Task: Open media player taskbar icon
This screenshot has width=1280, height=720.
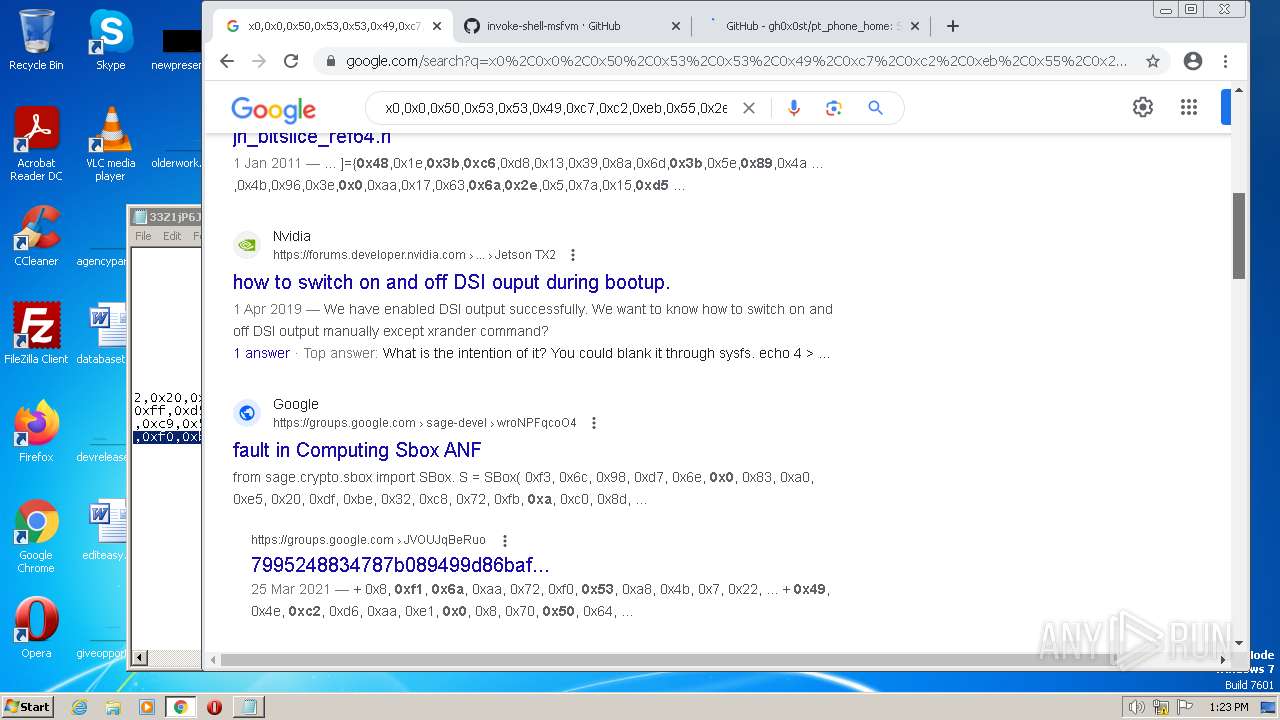Action: click(x=147, y=707)
